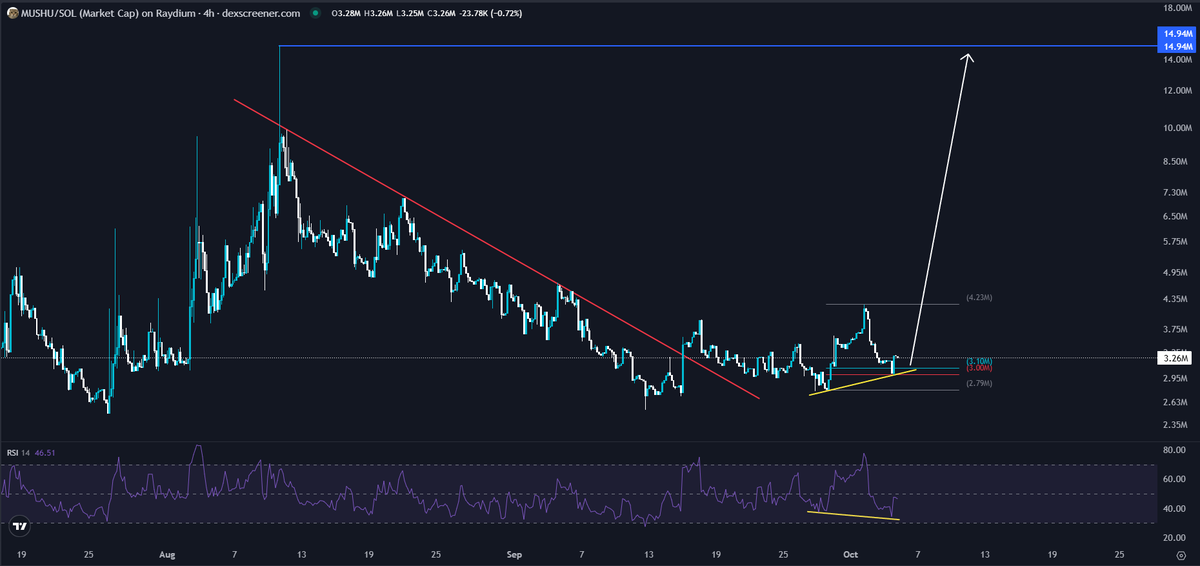Select the (2.79M) level label

(978, 383)
